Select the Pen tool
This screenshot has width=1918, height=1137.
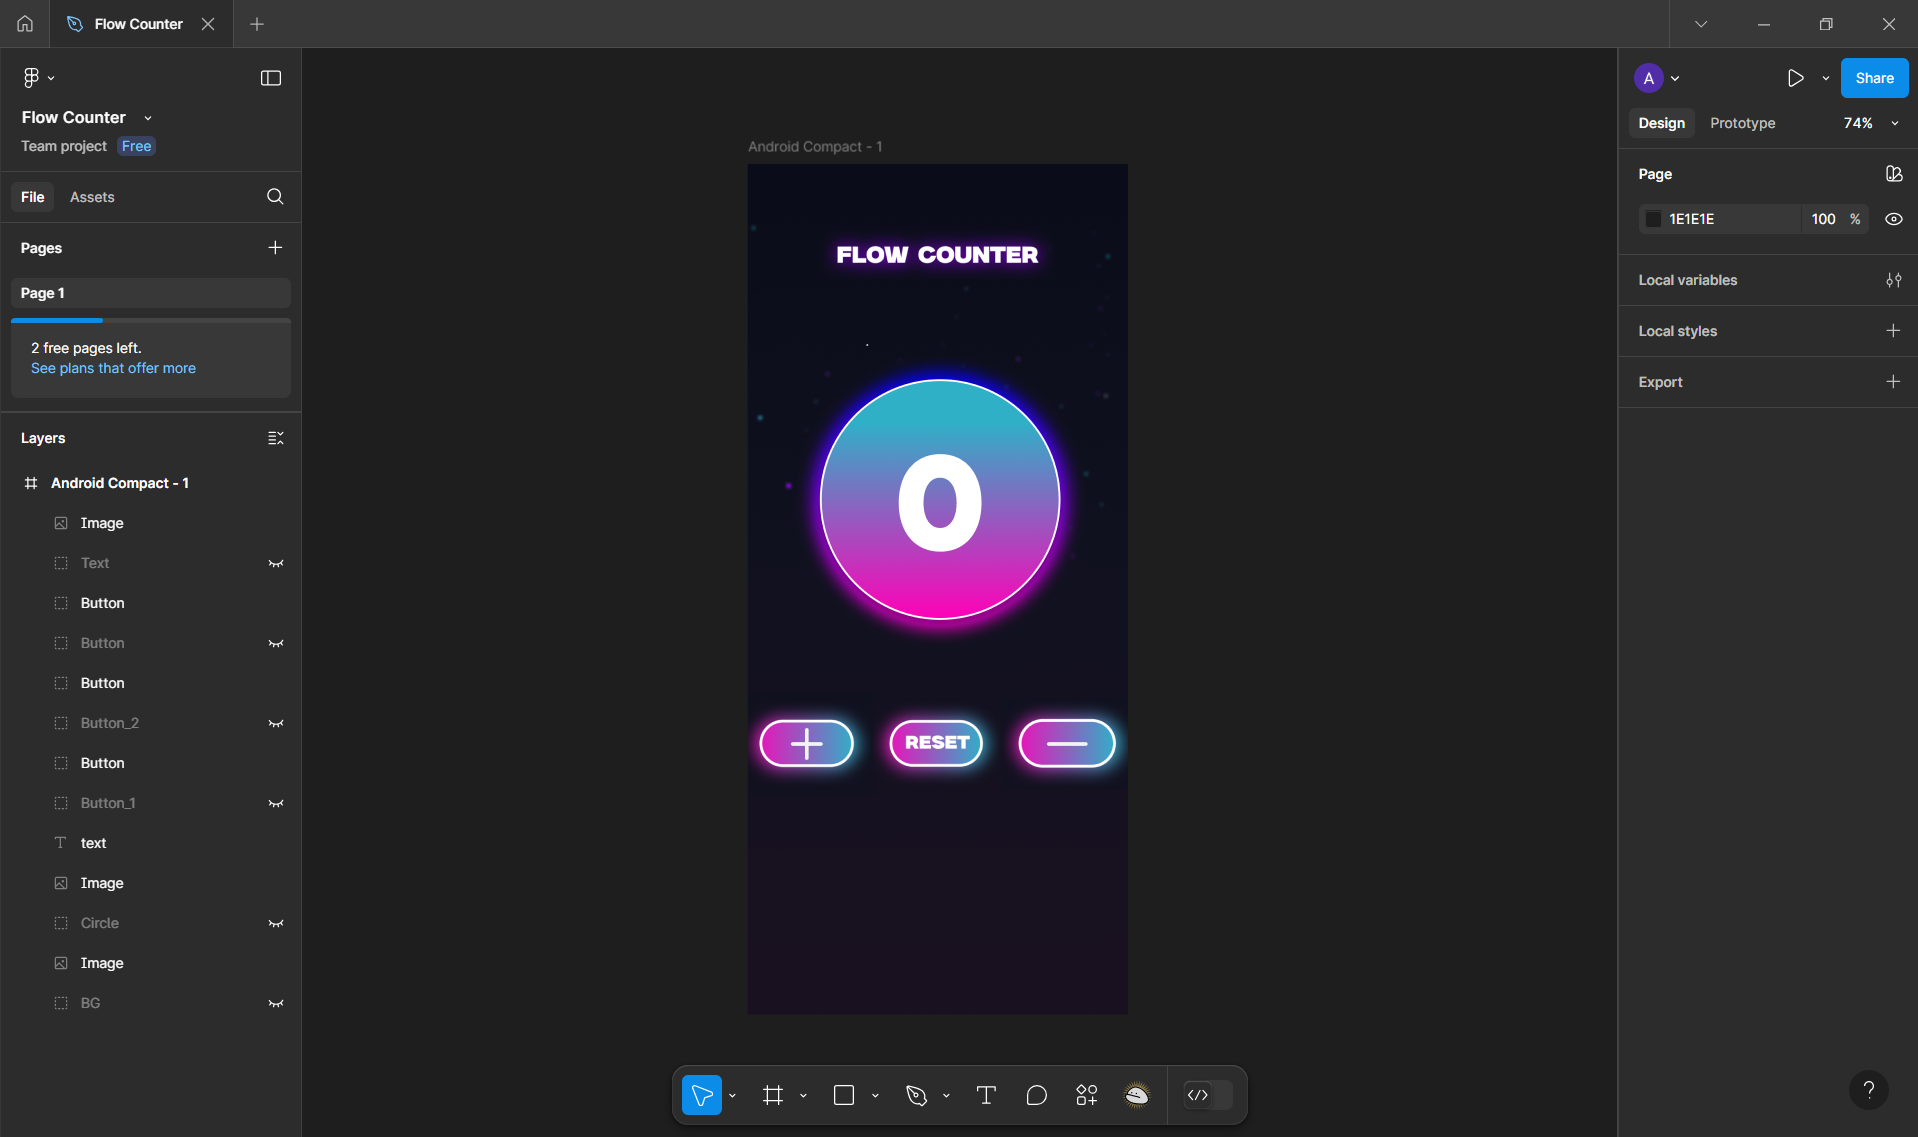point(916,1095)
